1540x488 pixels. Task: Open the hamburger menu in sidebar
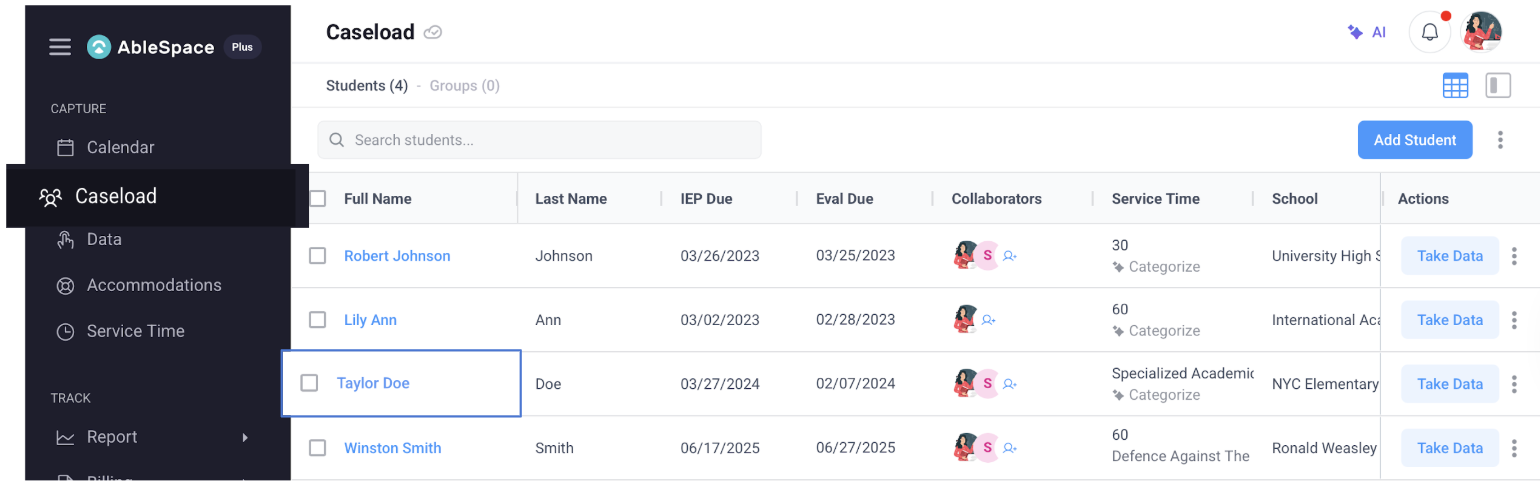[x=60, y=47]
